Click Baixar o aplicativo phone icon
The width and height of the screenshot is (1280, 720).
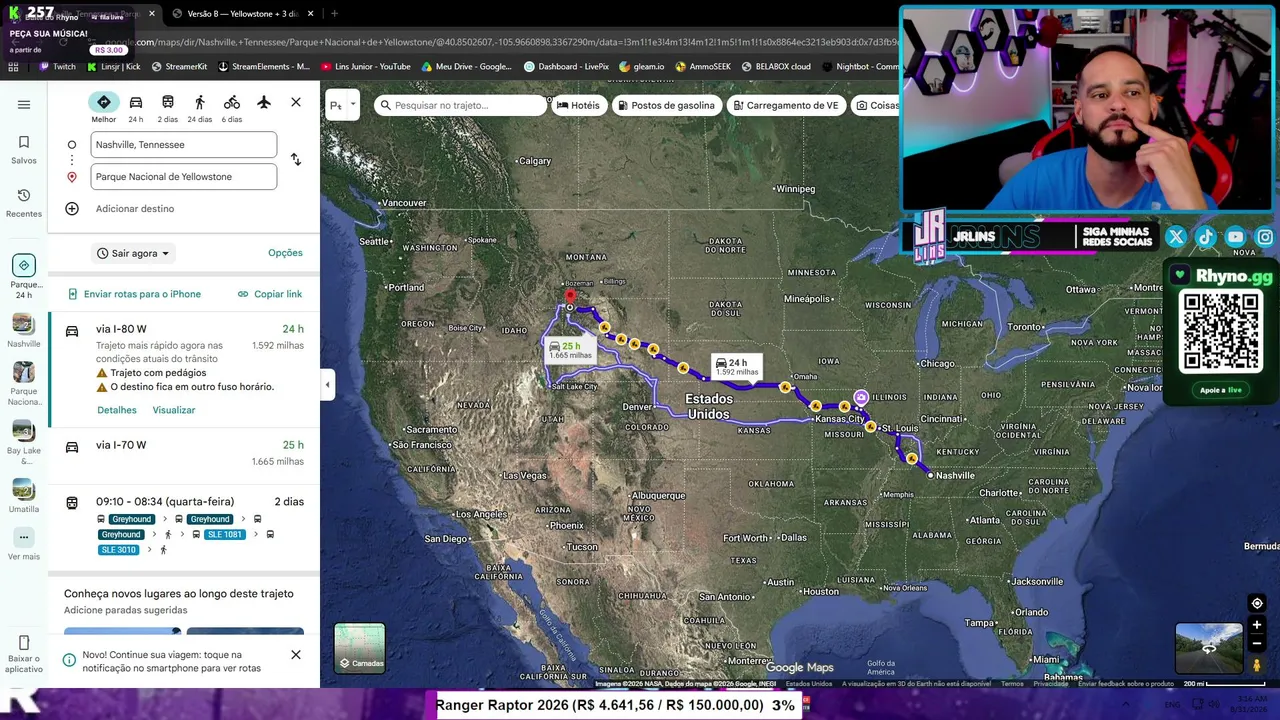point(24,643)
